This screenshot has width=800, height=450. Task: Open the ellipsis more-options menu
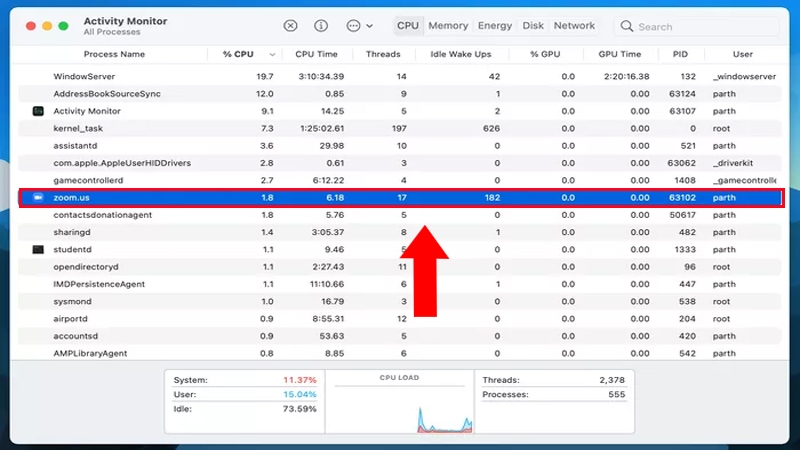[353, 26]
